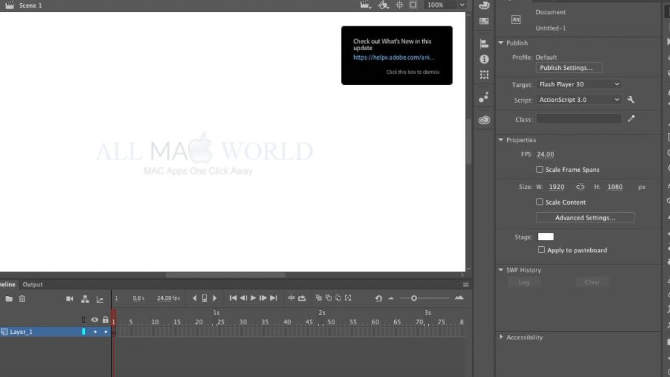Viewport: 670px width, 377px height.
Task: Lock Layer_1 using its lock dot
Action: [106, 332]
